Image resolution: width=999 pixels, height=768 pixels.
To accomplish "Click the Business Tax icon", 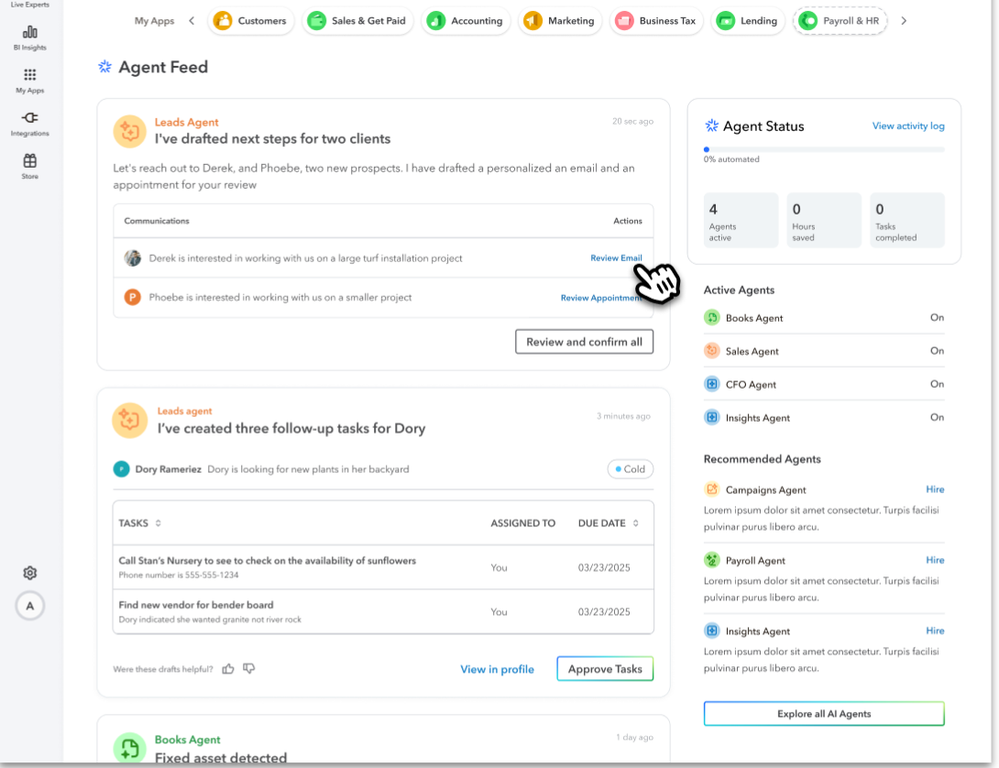I will (x=624, y=20).
